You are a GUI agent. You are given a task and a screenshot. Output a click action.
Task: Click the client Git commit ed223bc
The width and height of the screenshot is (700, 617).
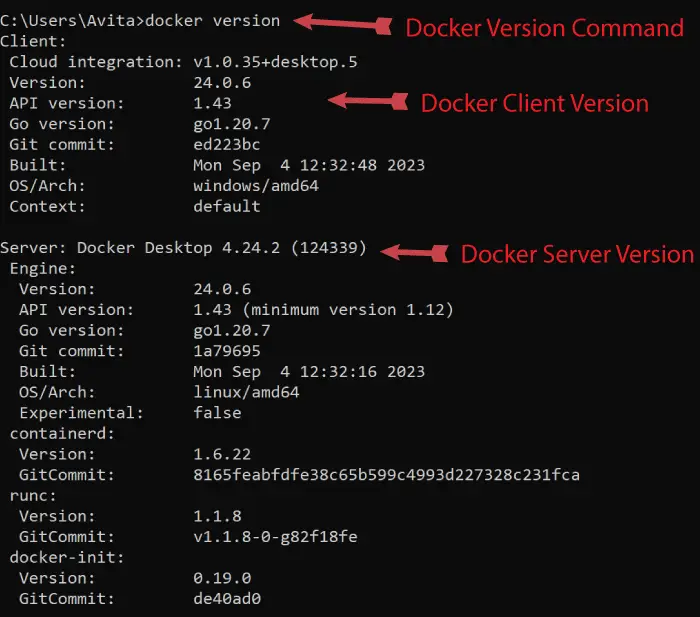coord(227,145)
